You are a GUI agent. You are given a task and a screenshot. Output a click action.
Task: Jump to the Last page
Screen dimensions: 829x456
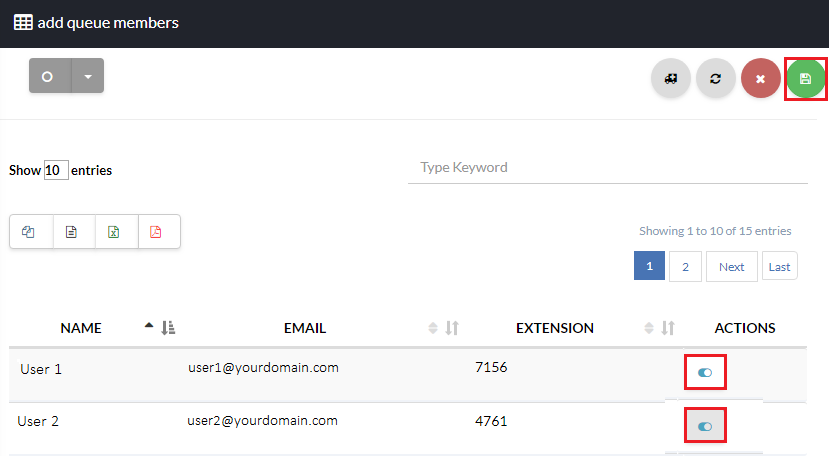tap(779, 267)
